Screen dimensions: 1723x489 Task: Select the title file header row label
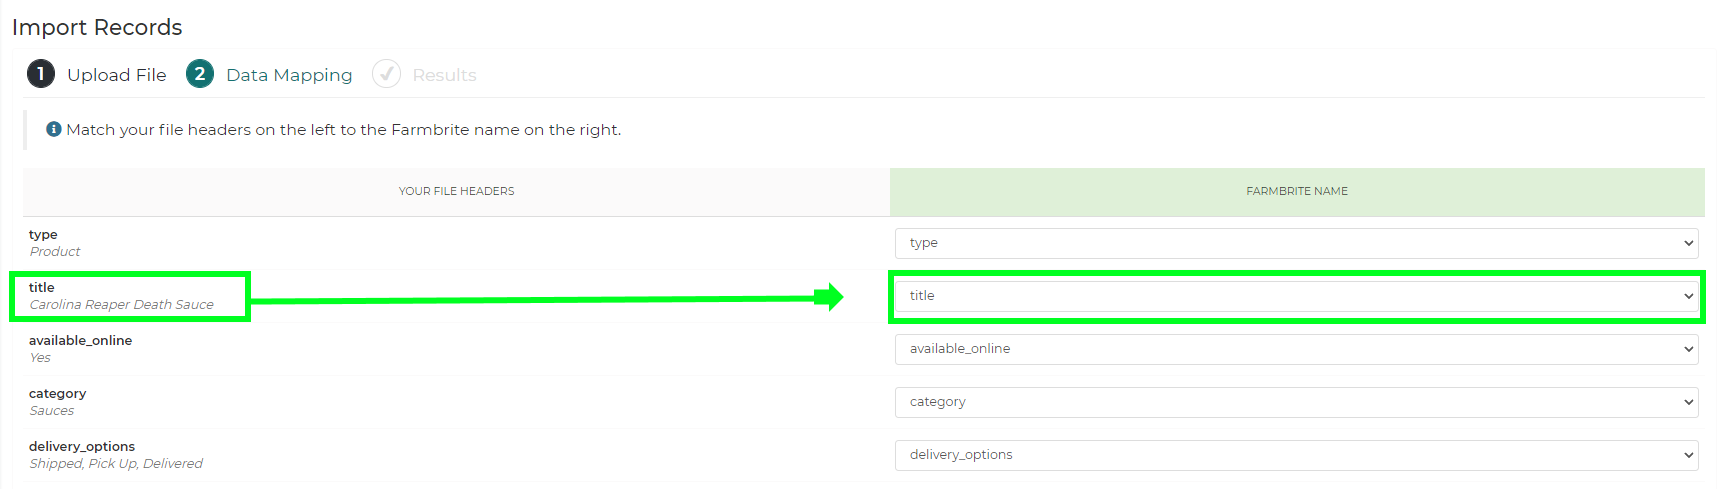(x=42, y=288)
